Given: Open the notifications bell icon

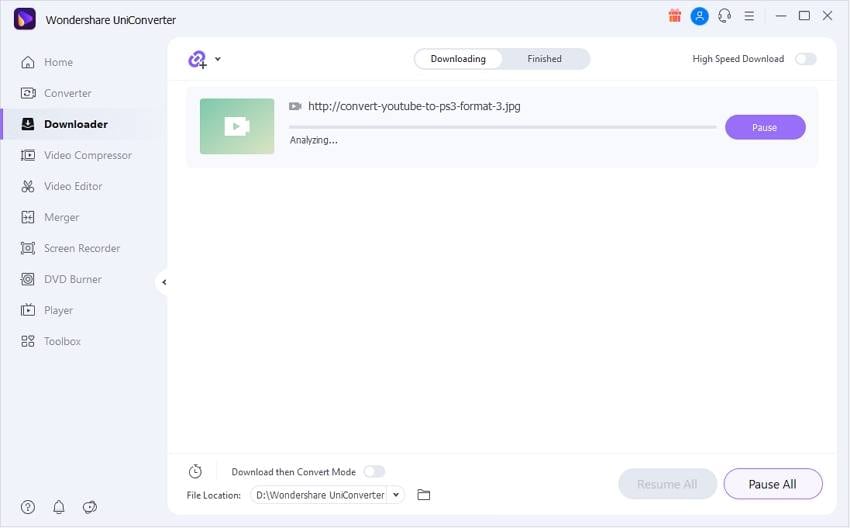Looking at the screenshot, I should click(59, 507).
